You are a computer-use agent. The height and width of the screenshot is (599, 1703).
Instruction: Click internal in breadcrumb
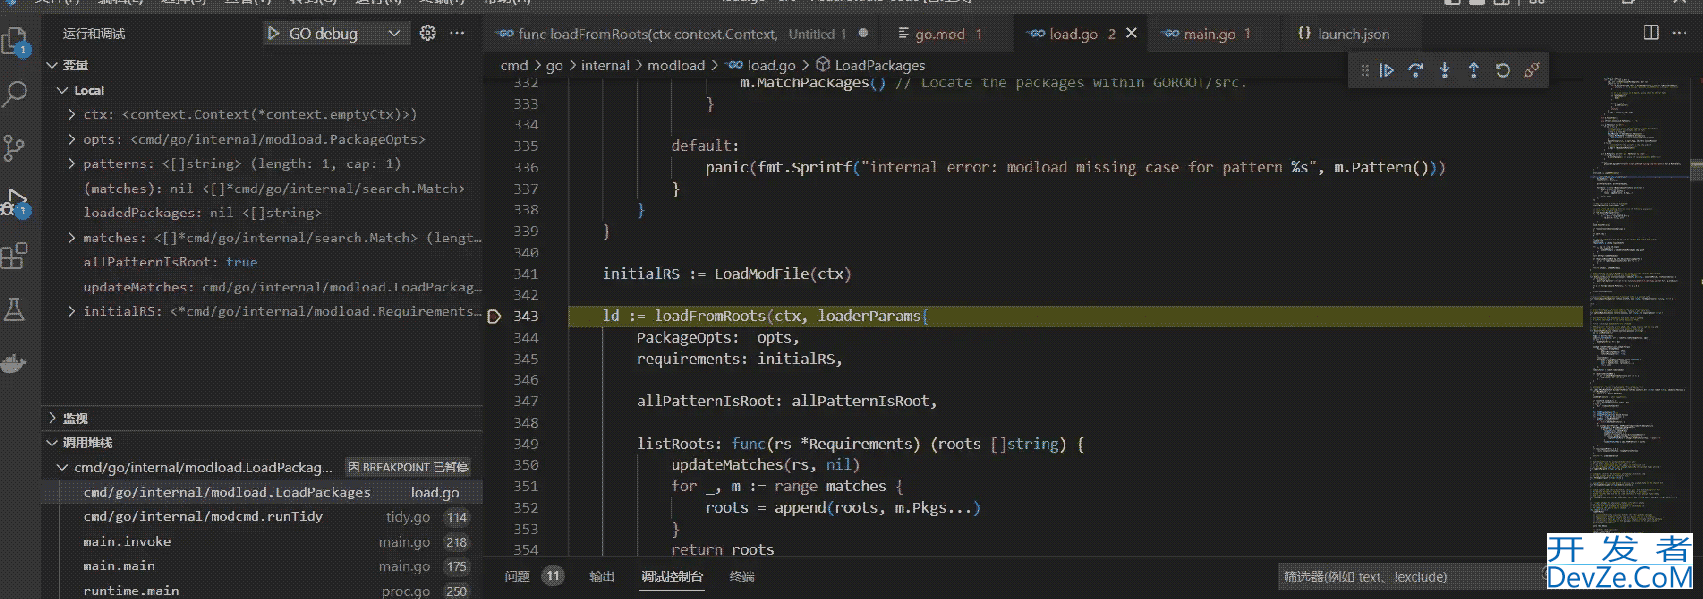tap(605, 65)
